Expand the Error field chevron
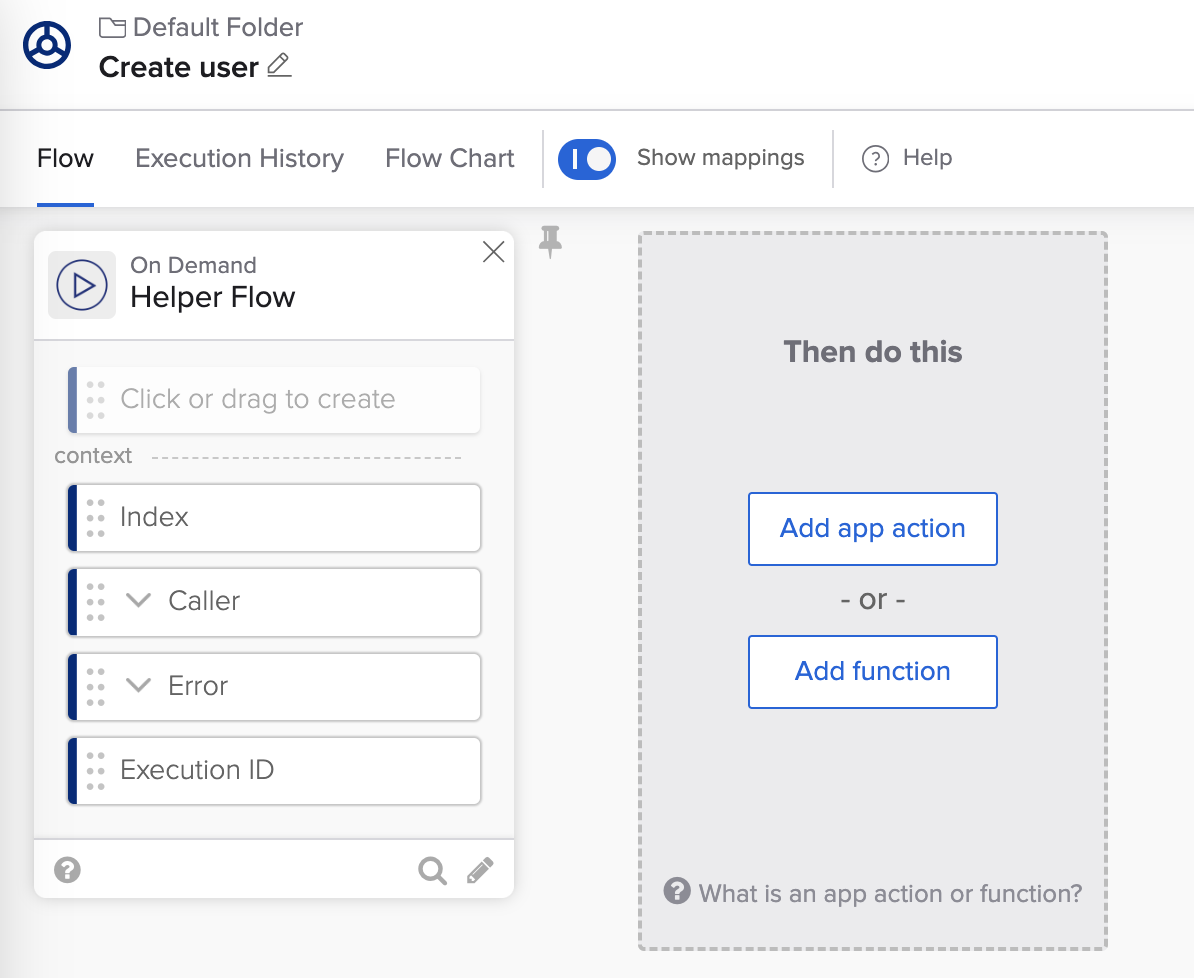Viewport: 1194px width, 978px height. [138, 686]
